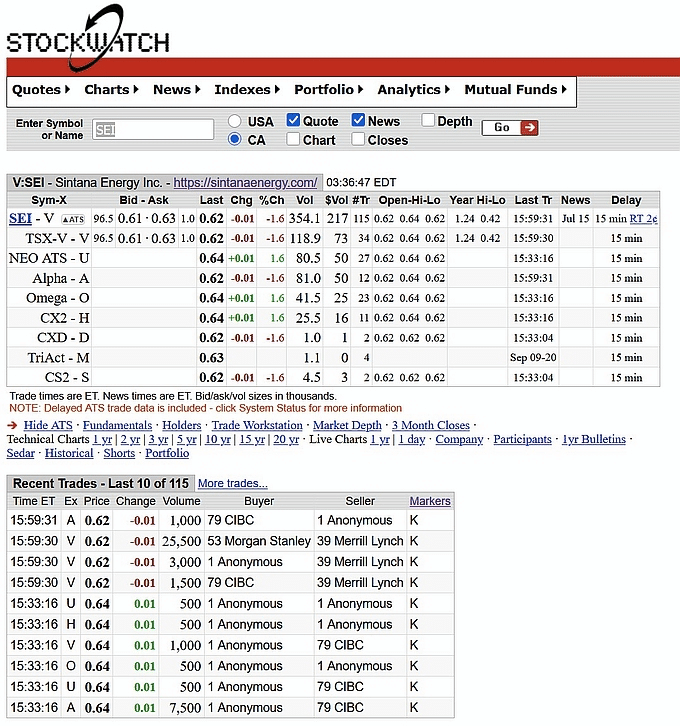Click the 53 Morgan Stanley buyer cell

coord(259,541)
